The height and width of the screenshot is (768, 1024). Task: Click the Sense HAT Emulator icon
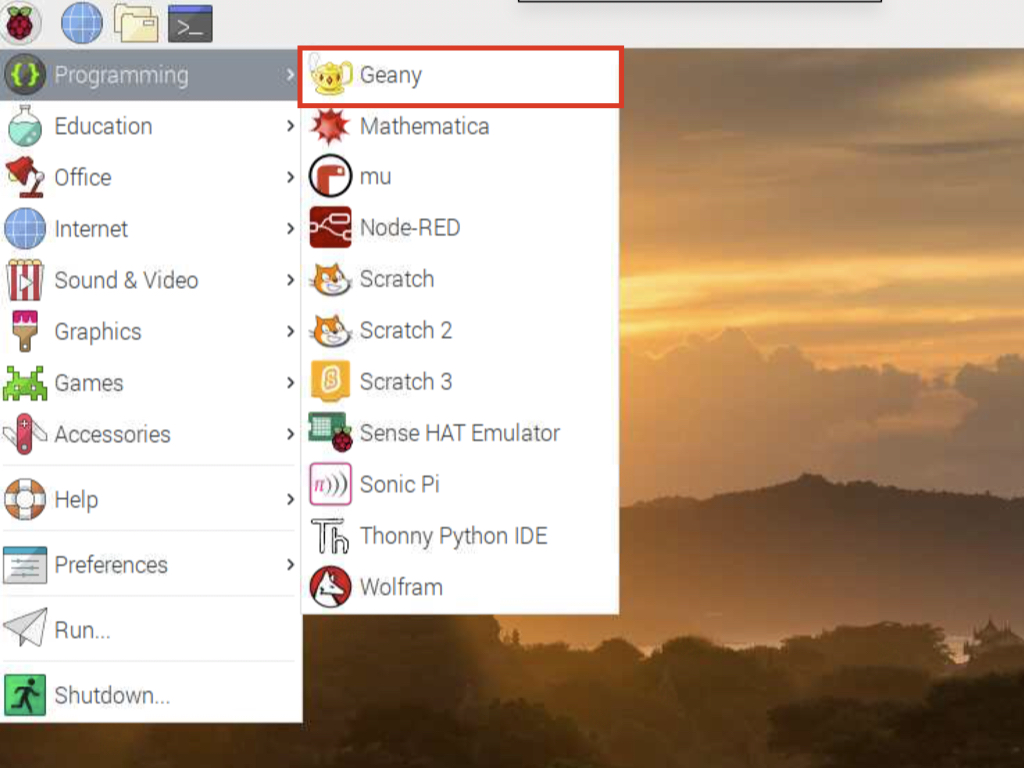[x=330, y=432]
